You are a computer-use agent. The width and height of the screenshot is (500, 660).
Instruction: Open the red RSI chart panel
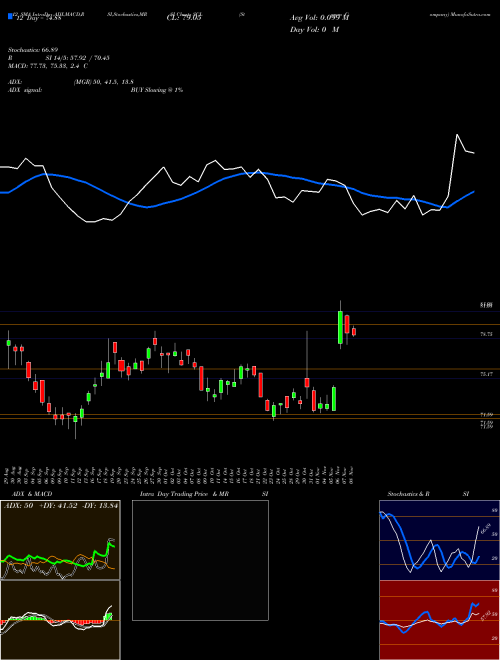[439, 620]
